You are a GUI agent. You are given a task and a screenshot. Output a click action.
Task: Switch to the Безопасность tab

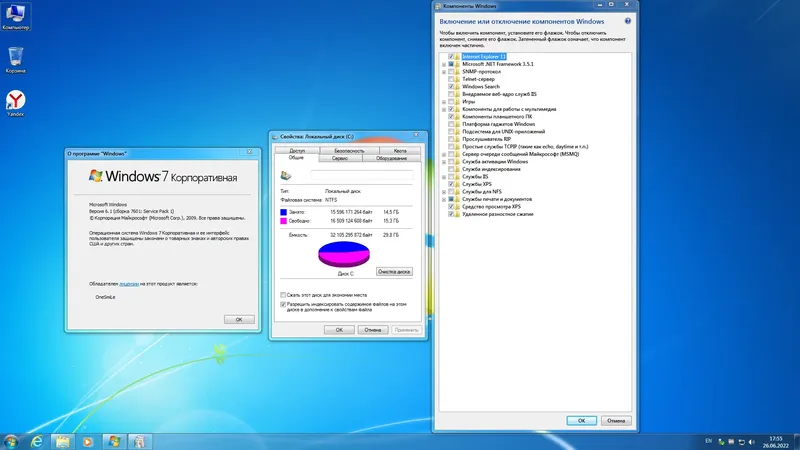click(349, 151)
